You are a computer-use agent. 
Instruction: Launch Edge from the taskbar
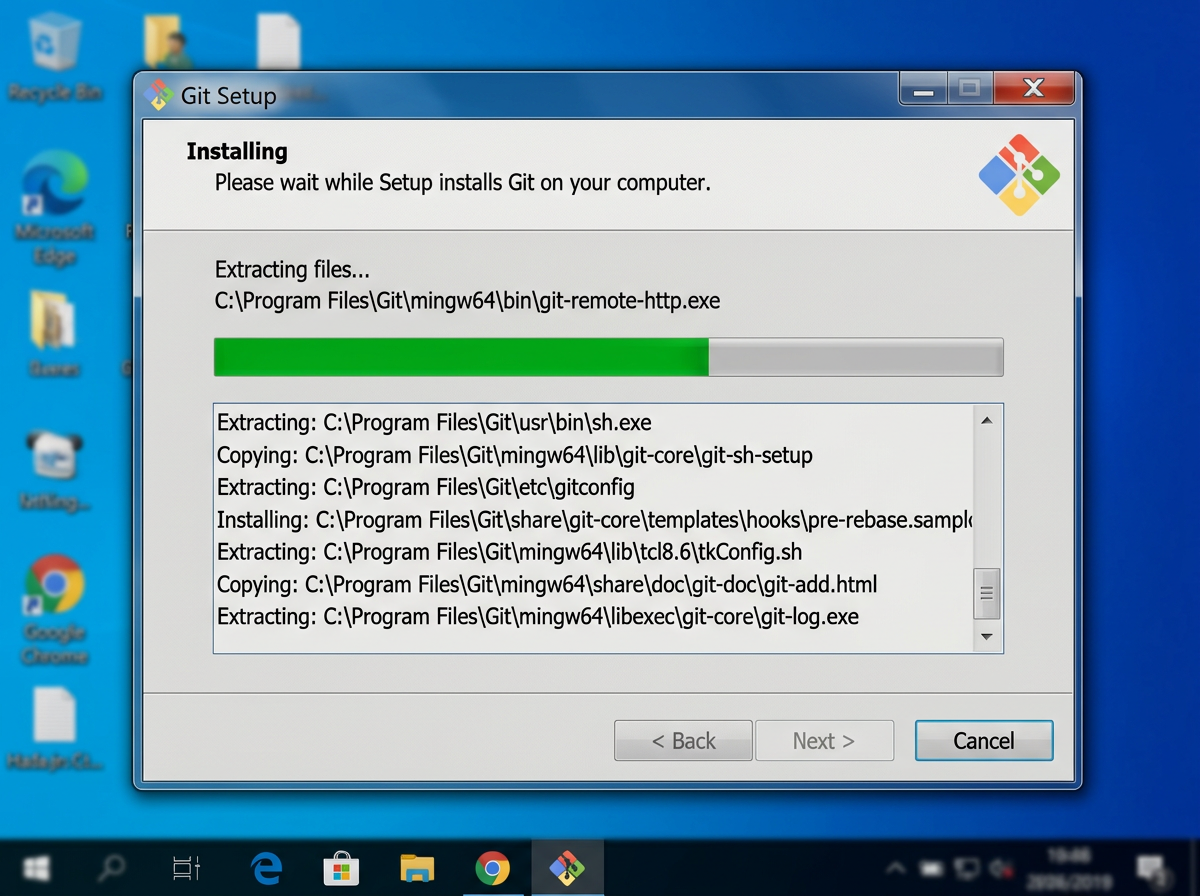pyautogui.click(x=266, y=868)
